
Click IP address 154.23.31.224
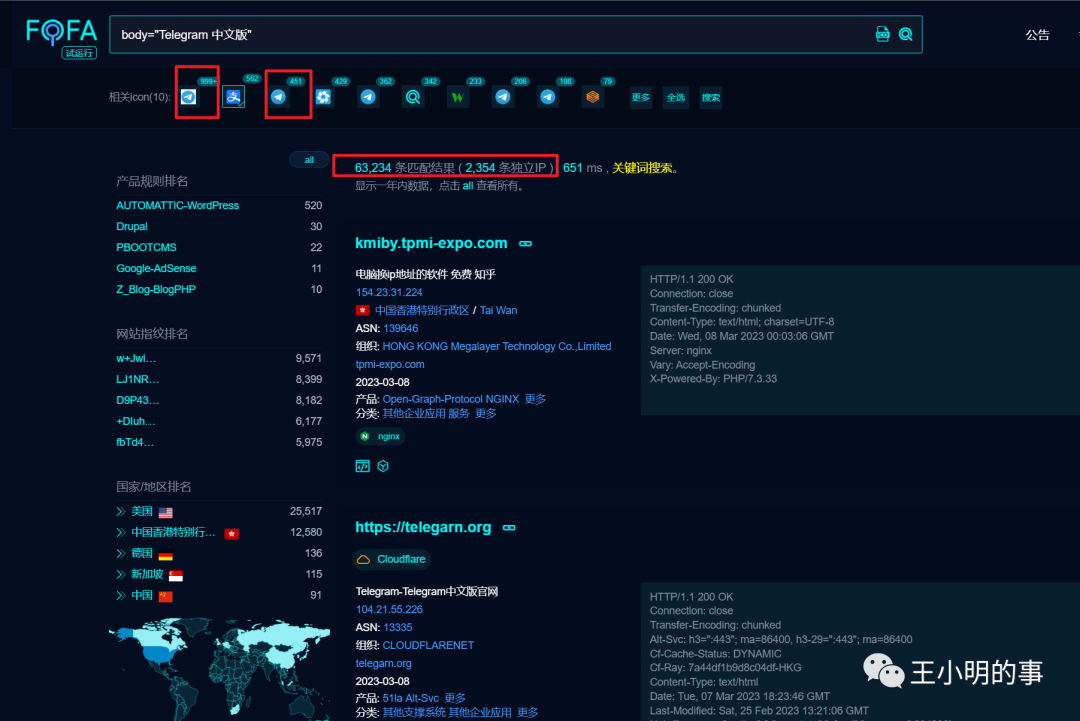(389, 292)
